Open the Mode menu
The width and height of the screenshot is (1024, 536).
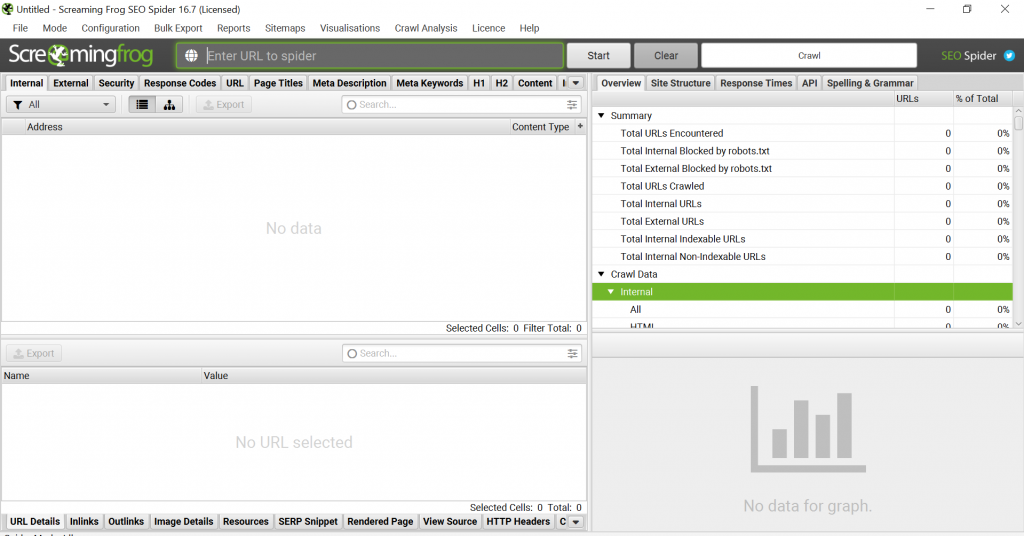[x=55, y=28]
